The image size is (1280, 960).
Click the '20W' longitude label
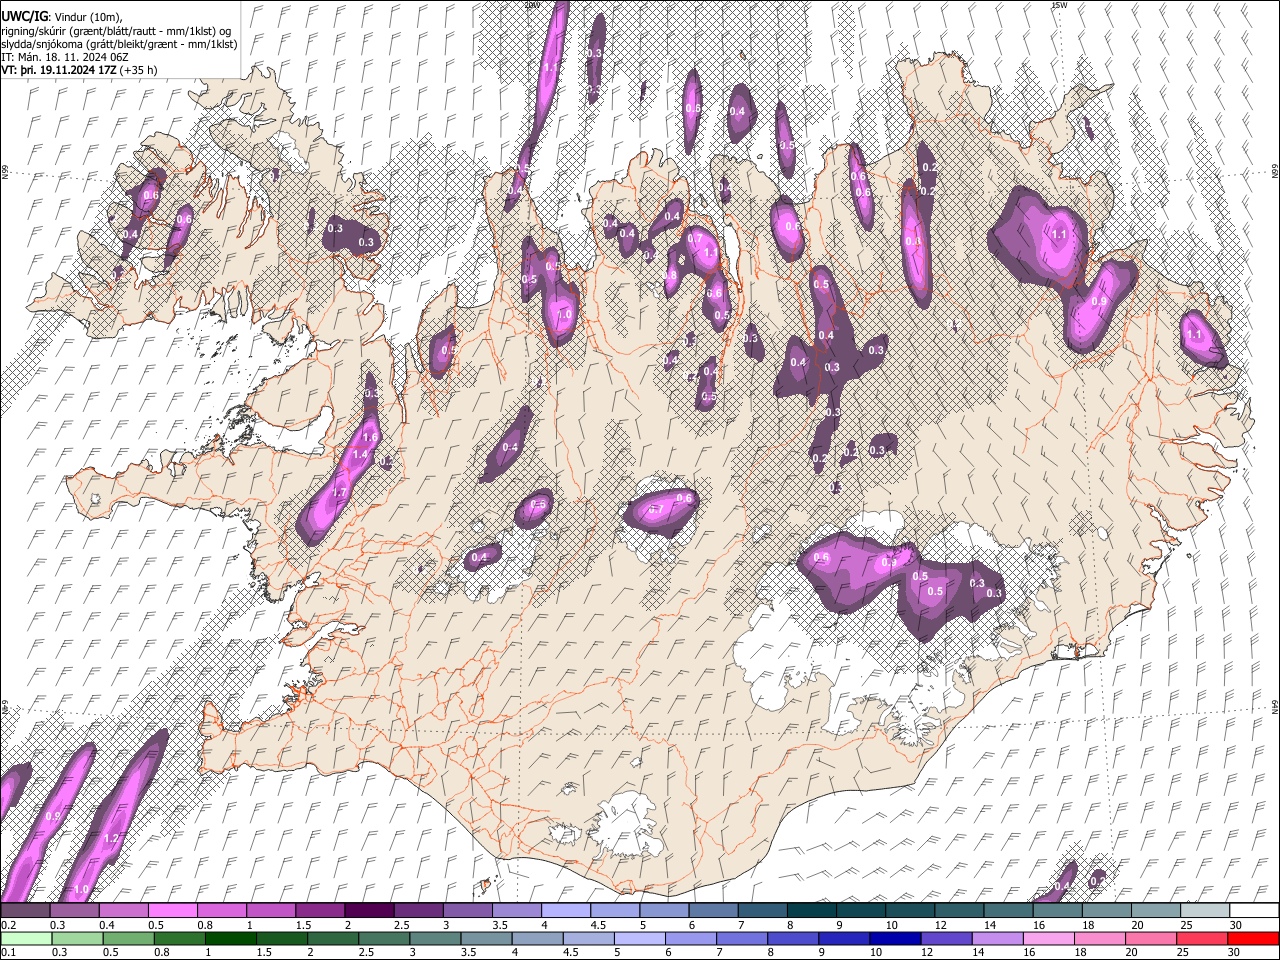coord(532,5)
